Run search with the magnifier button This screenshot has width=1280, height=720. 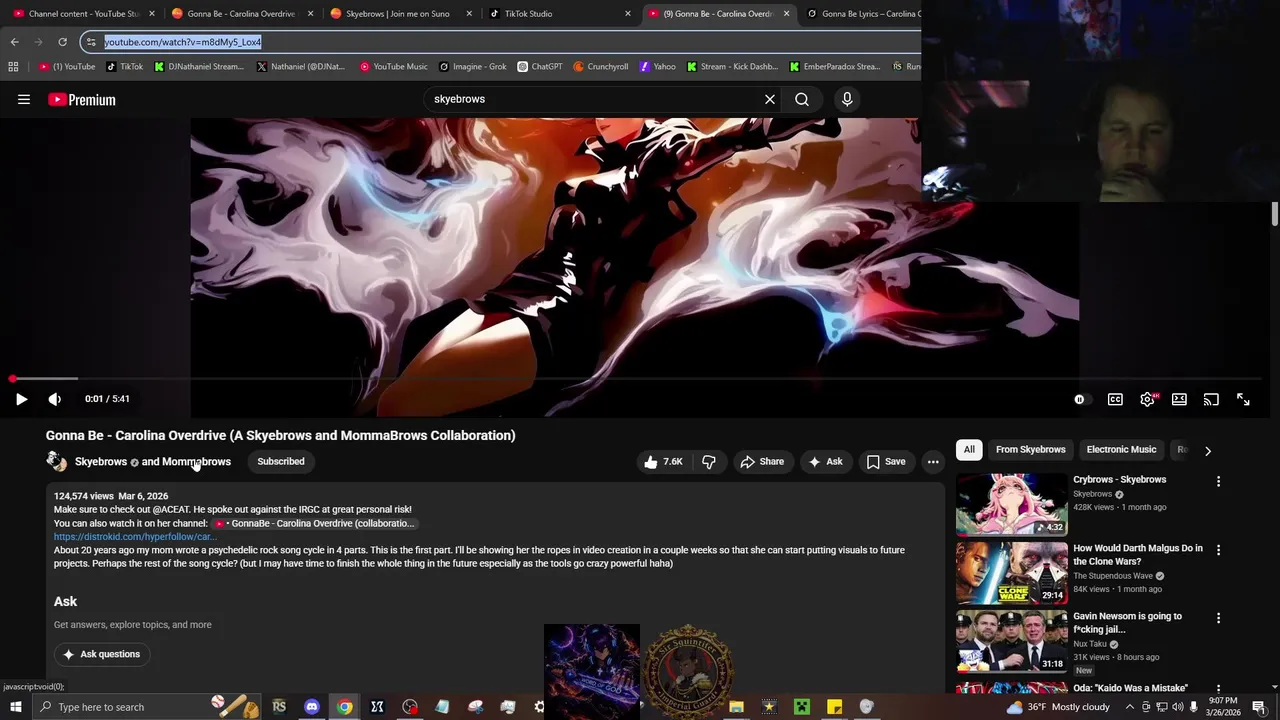[x=802, y=99]
